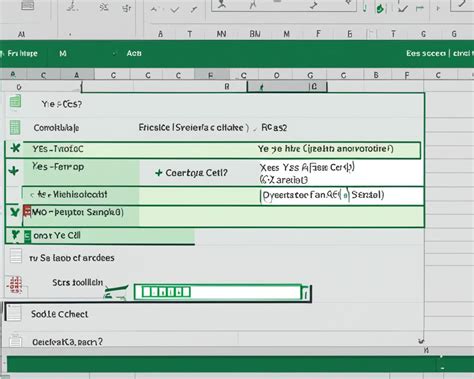Screen dimensions: 474x379
Task: Click the page icon next to 'ru Se laoo cf arcdees'
Action: point(16,256)
